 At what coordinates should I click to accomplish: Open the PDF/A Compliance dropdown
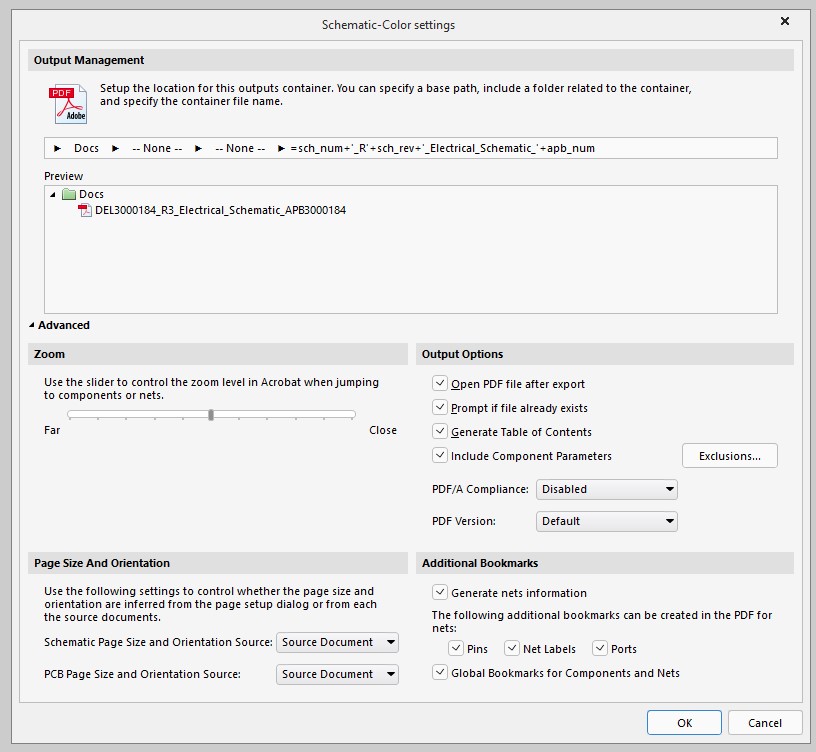(x=606, y=489)
